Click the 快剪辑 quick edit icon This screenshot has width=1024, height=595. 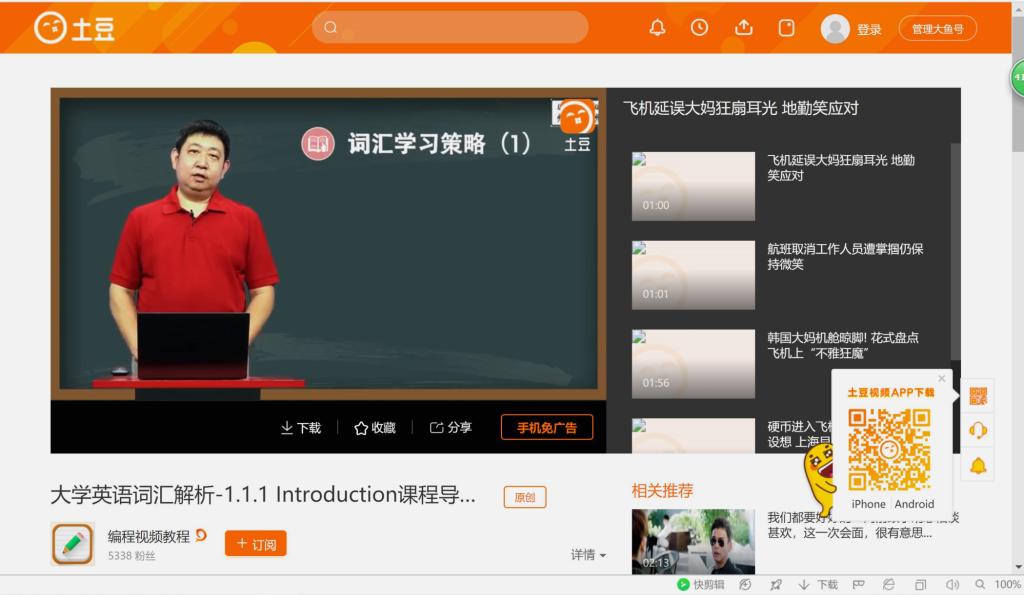click(x=700, y=585)
